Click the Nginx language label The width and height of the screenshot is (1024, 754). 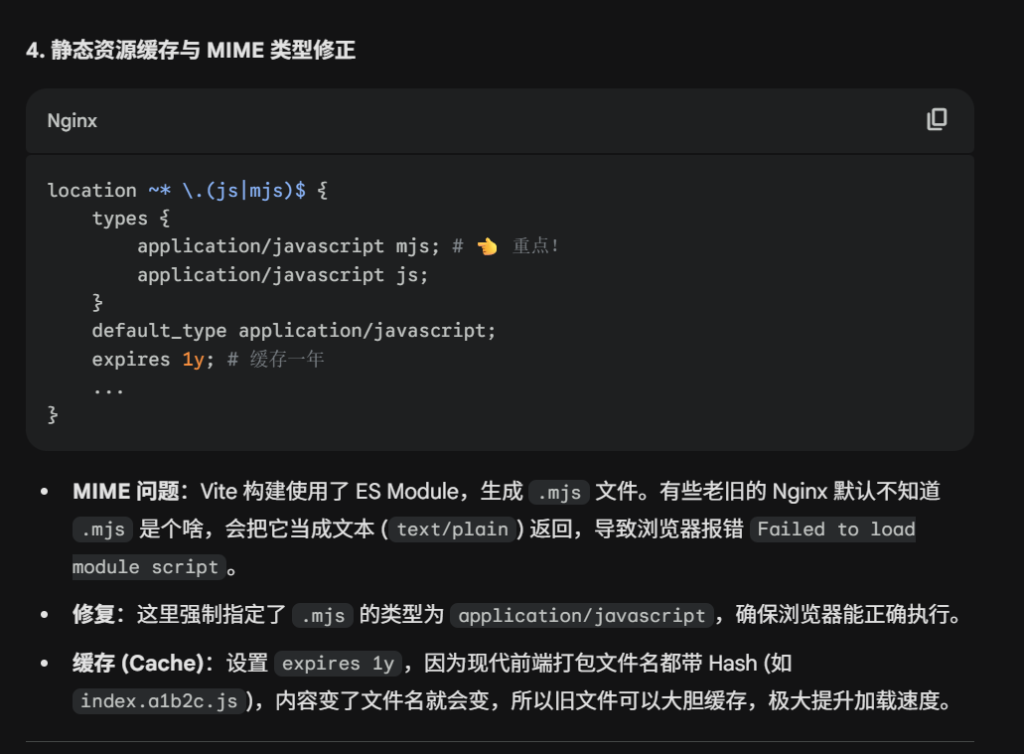72,121
